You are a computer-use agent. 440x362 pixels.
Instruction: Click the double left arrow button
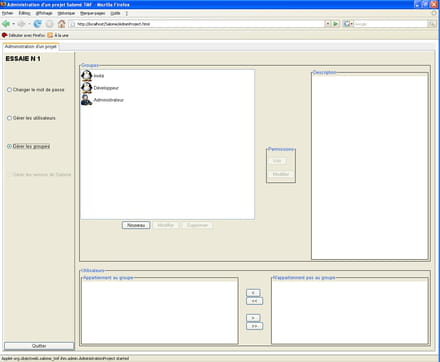(254, 301)
